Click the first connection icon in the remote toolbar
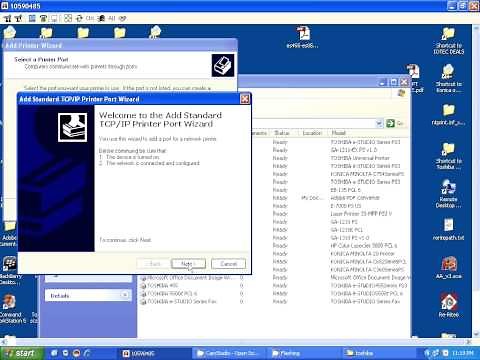 [x=8, y=18]
